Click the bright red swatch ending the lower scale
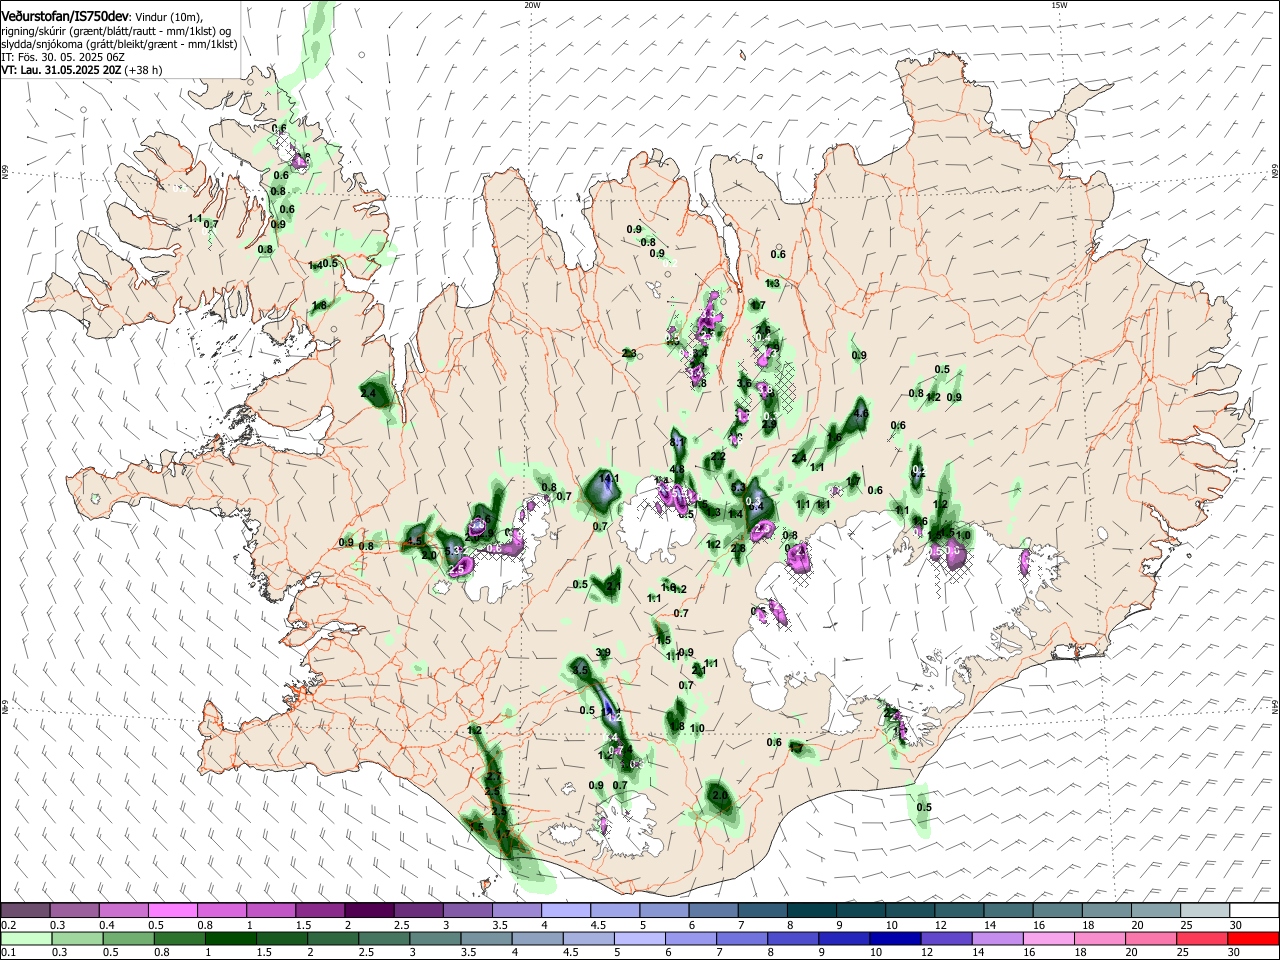The image size is (1280, 960). pyautogui.click(x=1254, y=938)
